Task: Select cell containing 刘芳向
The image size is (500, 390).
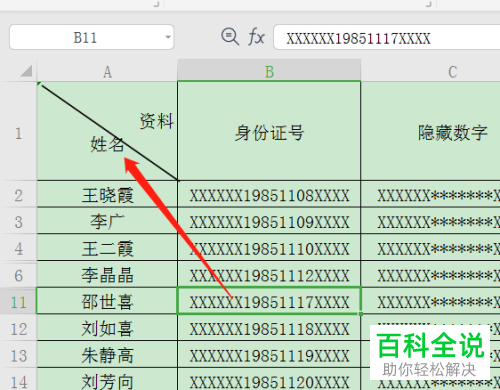Action: (107, 380)
